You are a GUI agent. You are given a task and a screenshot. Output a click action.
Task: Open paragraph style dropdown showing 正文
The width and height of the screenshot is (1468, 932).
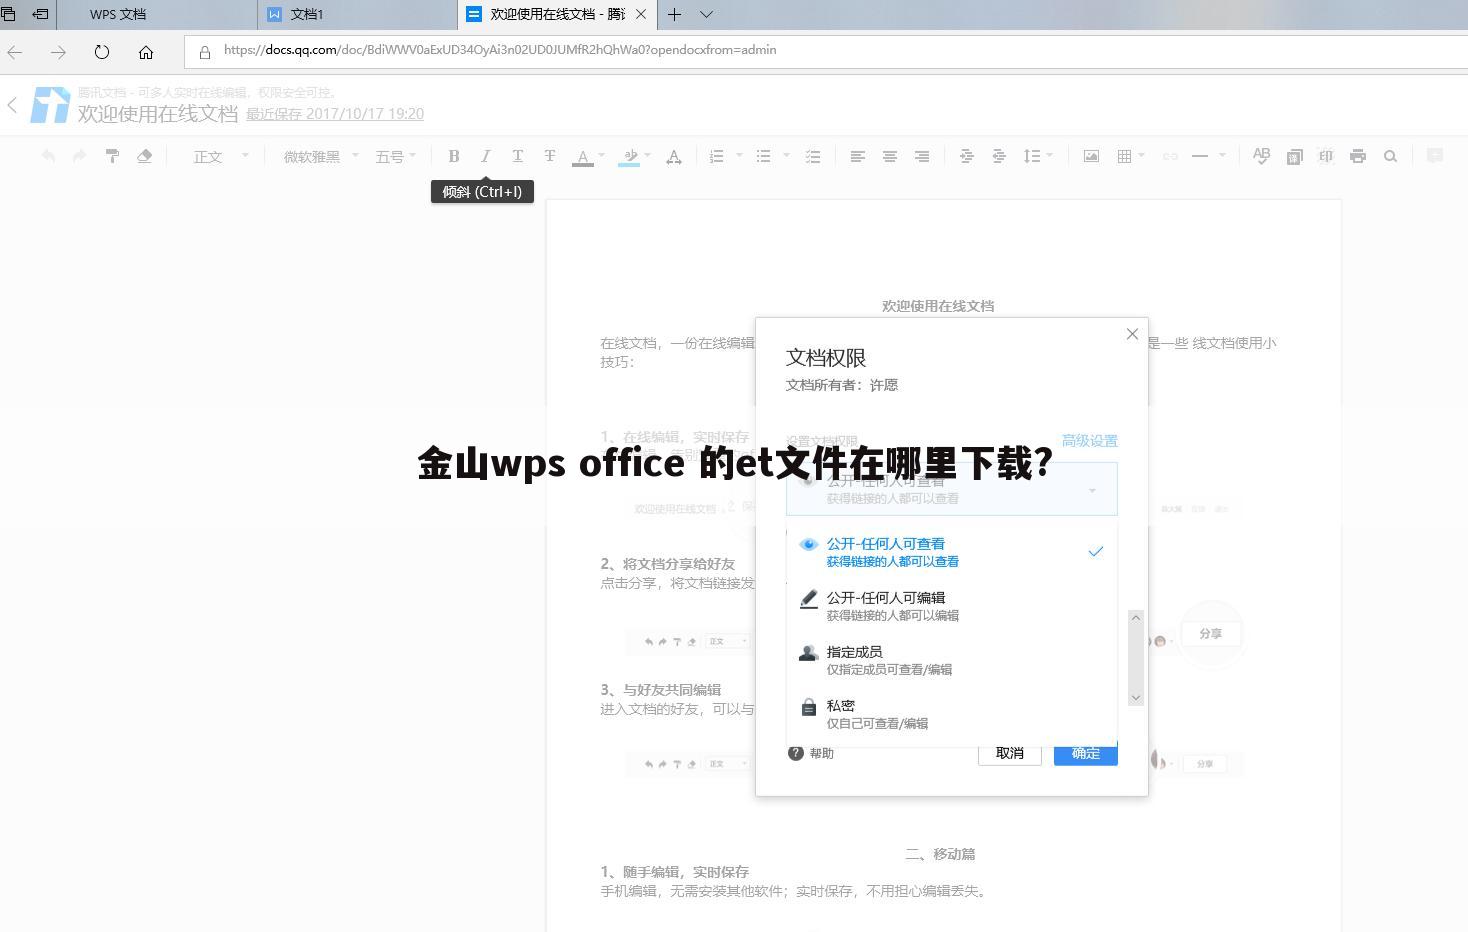[x=221, y=156]
